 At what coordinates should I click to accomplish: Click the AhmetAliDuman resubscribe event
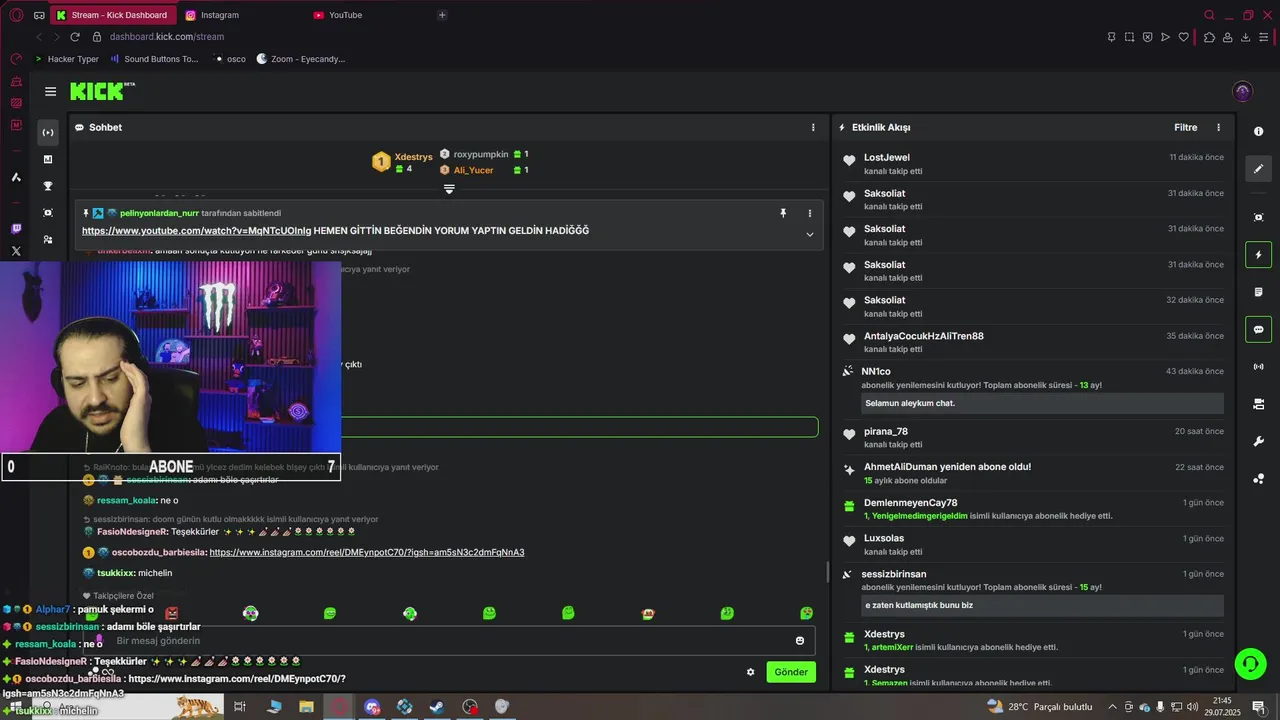click(x=1033, y=473)
